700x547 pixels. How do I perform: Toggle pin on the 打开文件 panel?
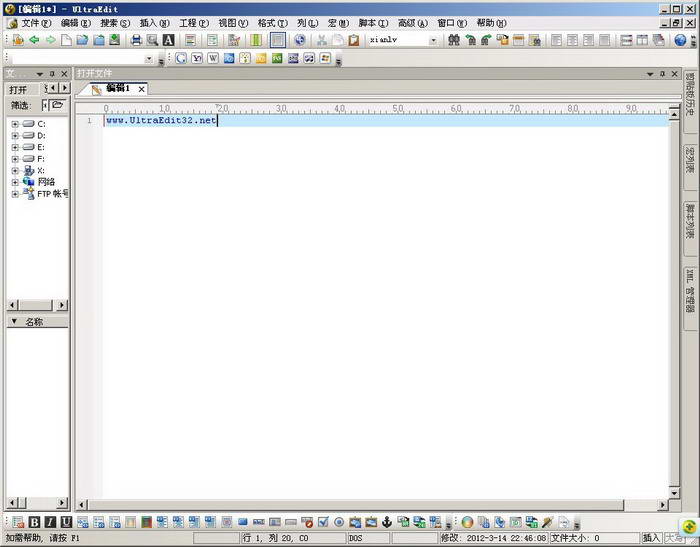(x=661, y=73)
